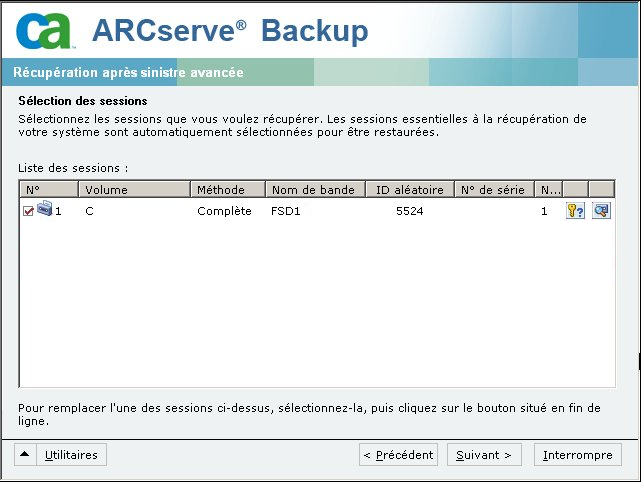Screen dimensions: 641x482
Task: Click the Utilitaires button
Action: coord(72,455)
